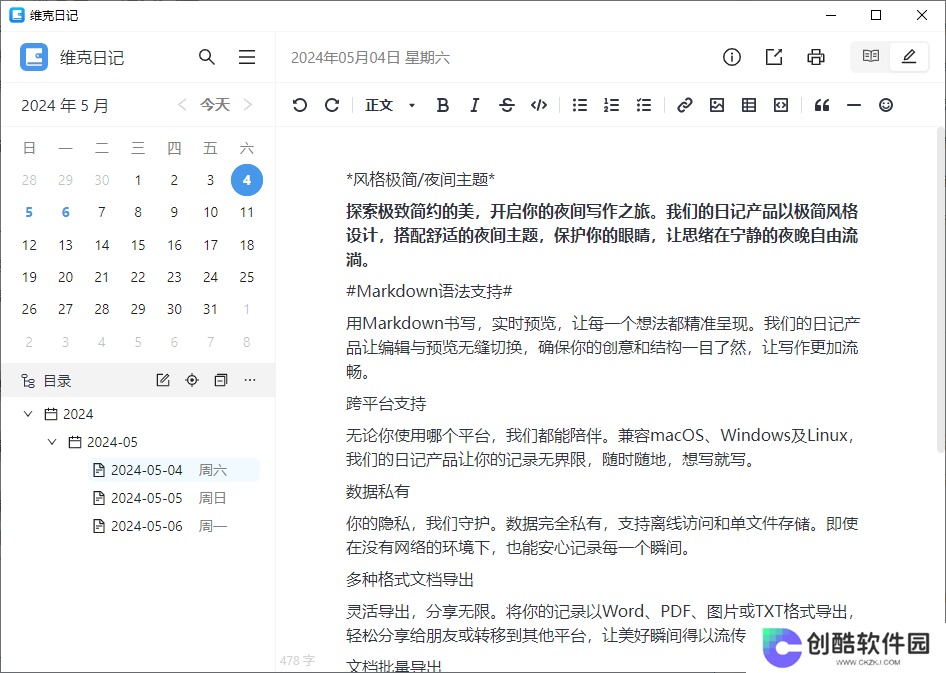Insert a task checklist

644,105
